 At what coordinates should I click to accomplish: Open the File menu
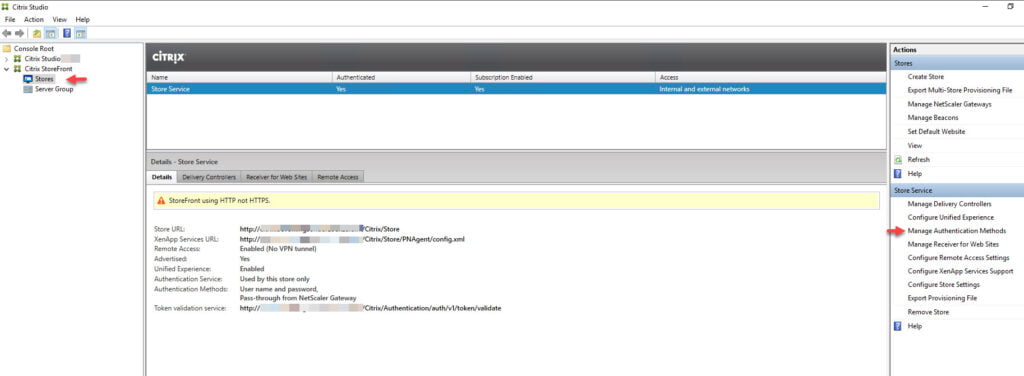10,20
